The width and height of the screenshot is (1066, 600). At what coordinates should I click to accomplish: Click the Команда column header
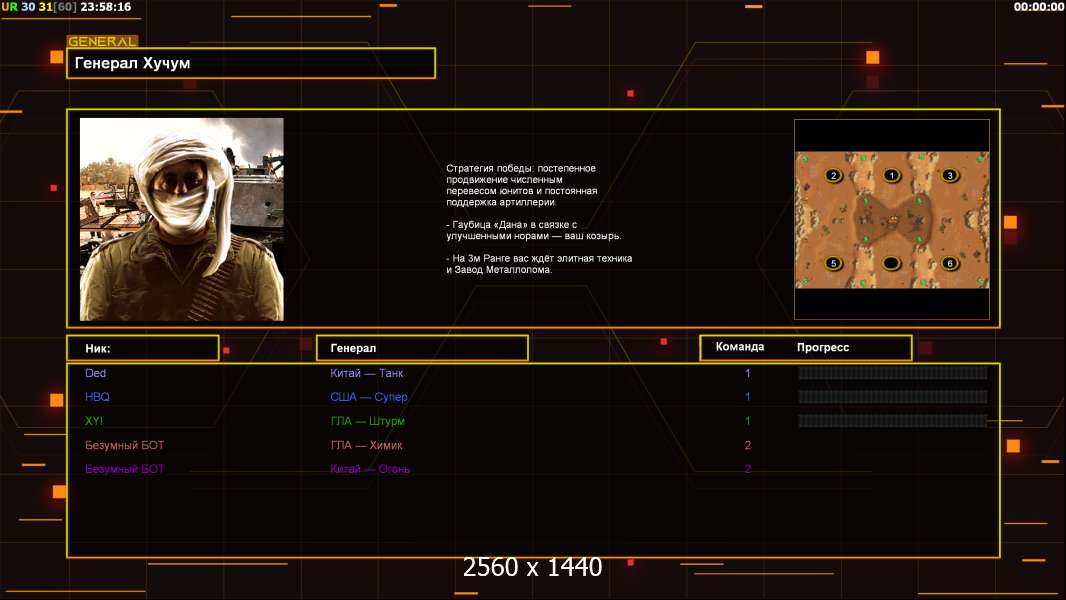740,347
